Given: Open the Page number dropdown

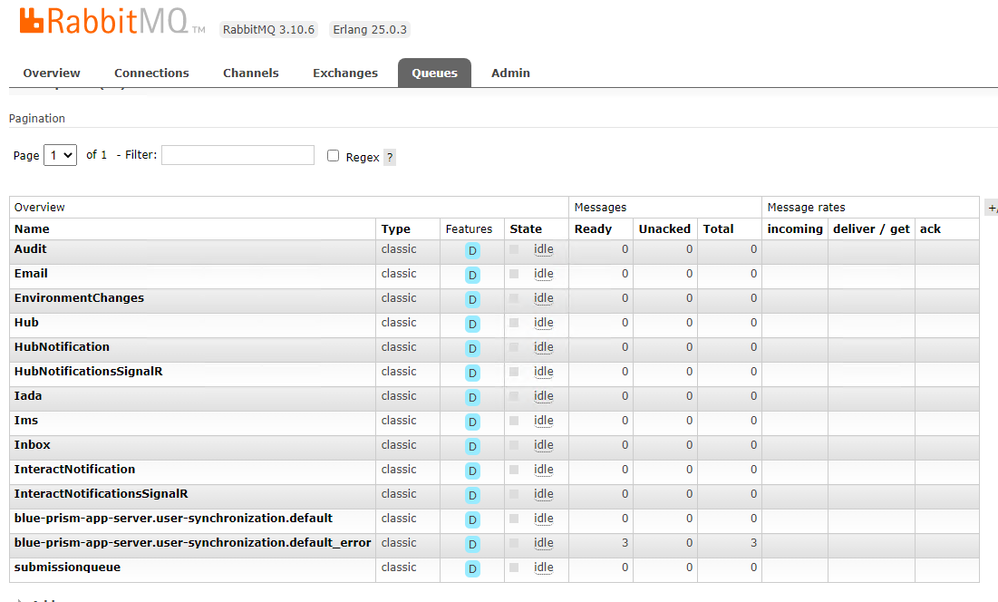Looking at the screenshot, I should click(x=60, y=156).
